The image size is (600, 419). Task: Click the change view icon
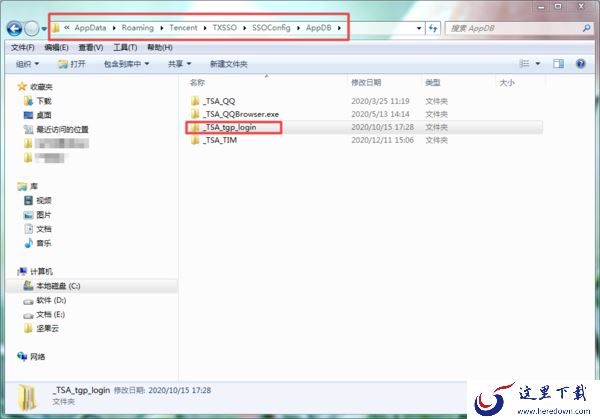coord(524,64)
